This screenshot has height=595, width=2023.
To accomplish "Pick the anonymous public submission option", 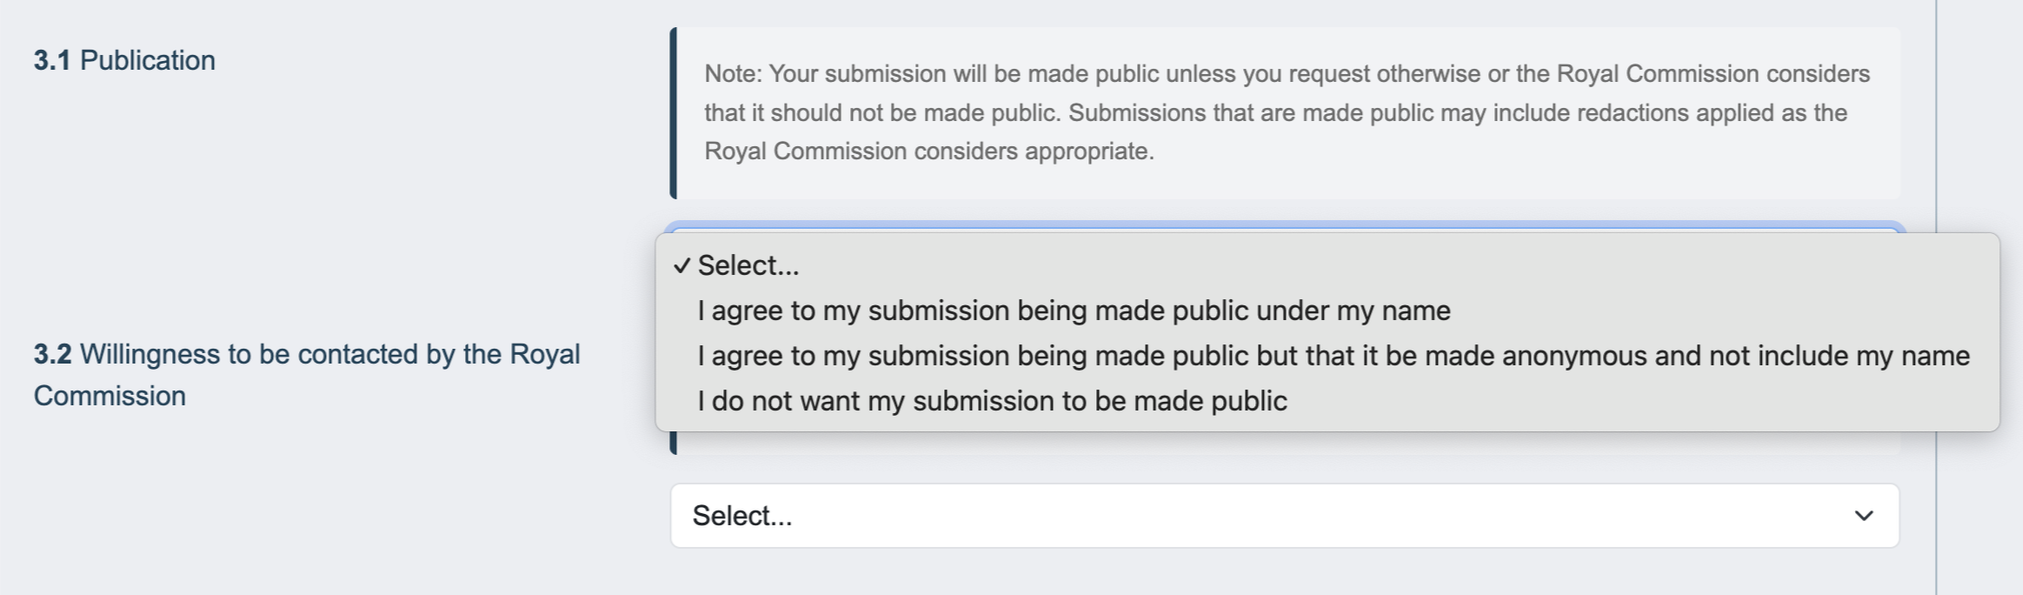I will point(1333,356).
